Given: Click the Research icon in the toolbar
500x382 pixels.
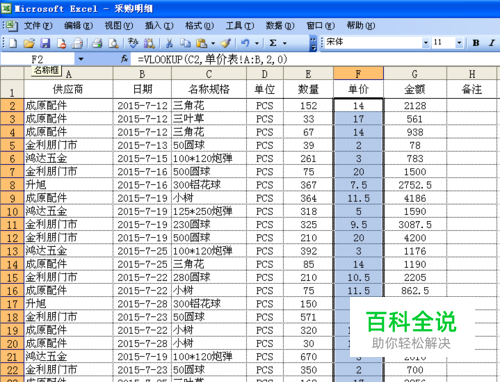Looking at the screenshot, I should tap(149, 43).
